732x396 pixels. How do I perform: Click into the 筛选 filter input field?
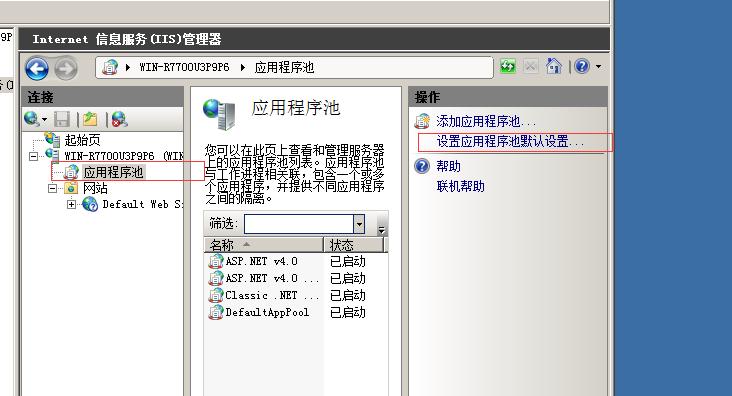point(299,224)
